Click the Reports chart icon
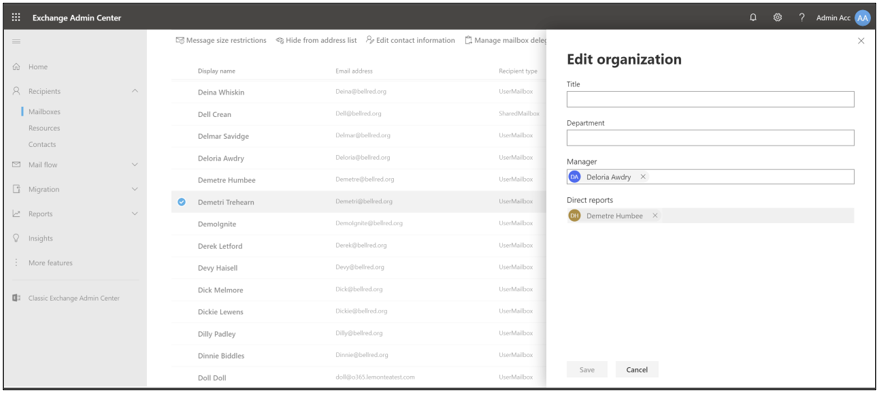The height and width of the screenshot is (394, 881). click(16, 214)
